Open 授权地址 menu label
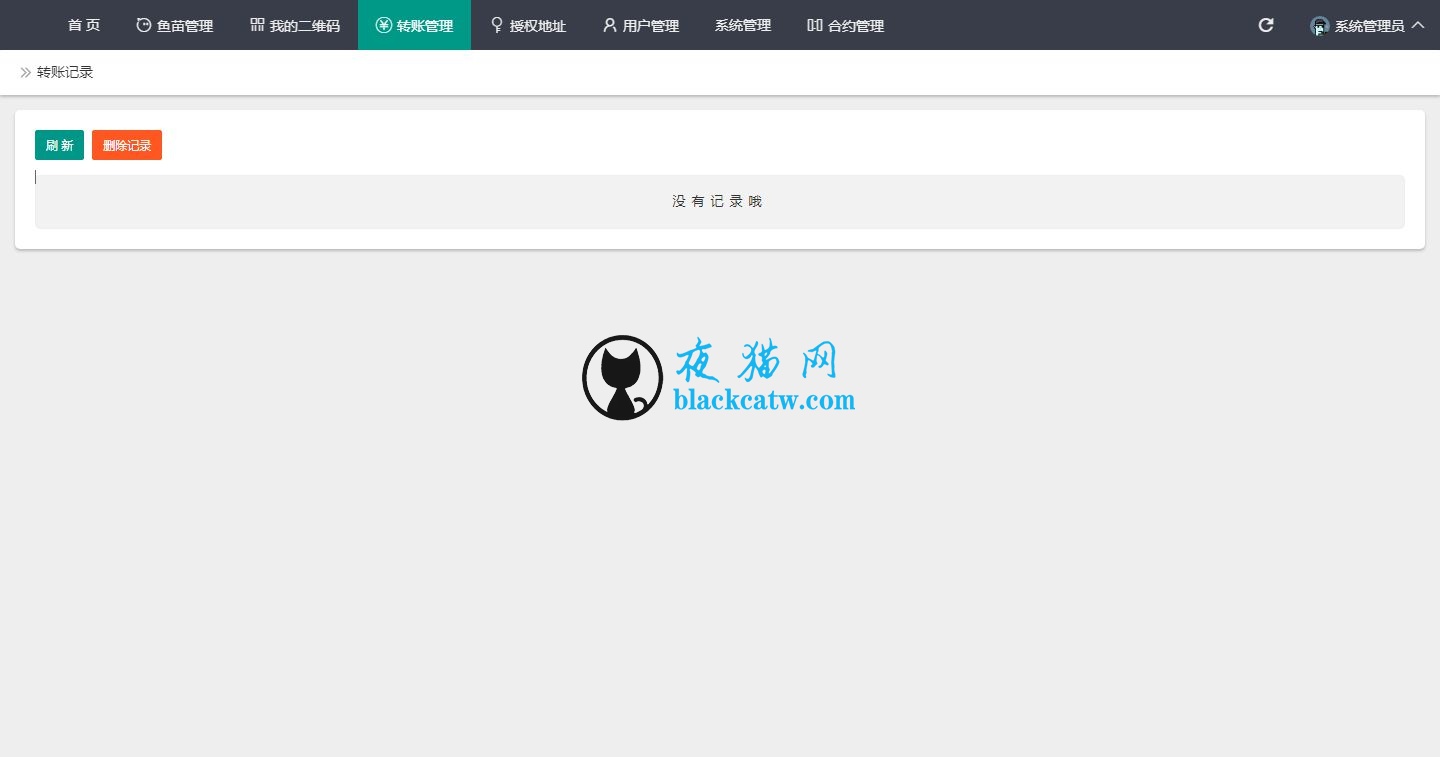Image resolution: width=1440 pixels, height=757 pixels. click(x=538, y=26)
